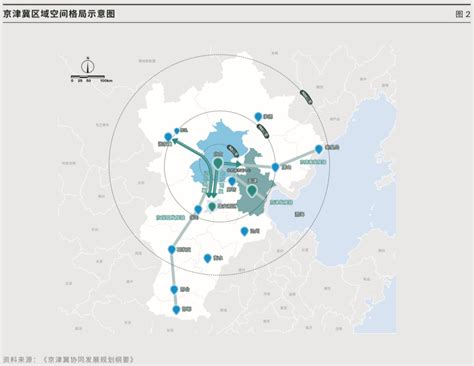Screen dimensions: 474x366
Task: Click the blue Xingtai pin
Action: click(174, 289)
